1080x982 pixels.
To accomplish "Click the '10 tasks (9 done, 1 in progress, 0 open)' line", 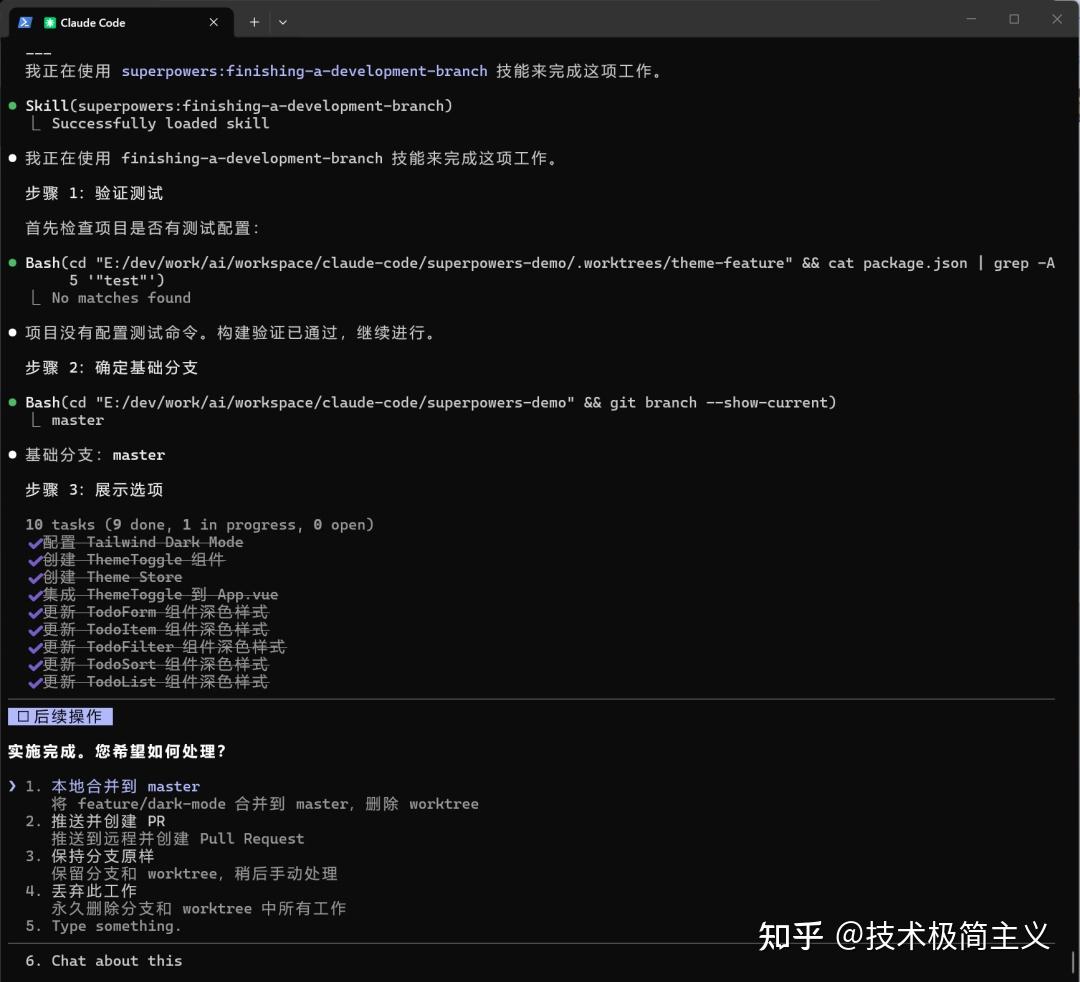I will coord(200,525).
